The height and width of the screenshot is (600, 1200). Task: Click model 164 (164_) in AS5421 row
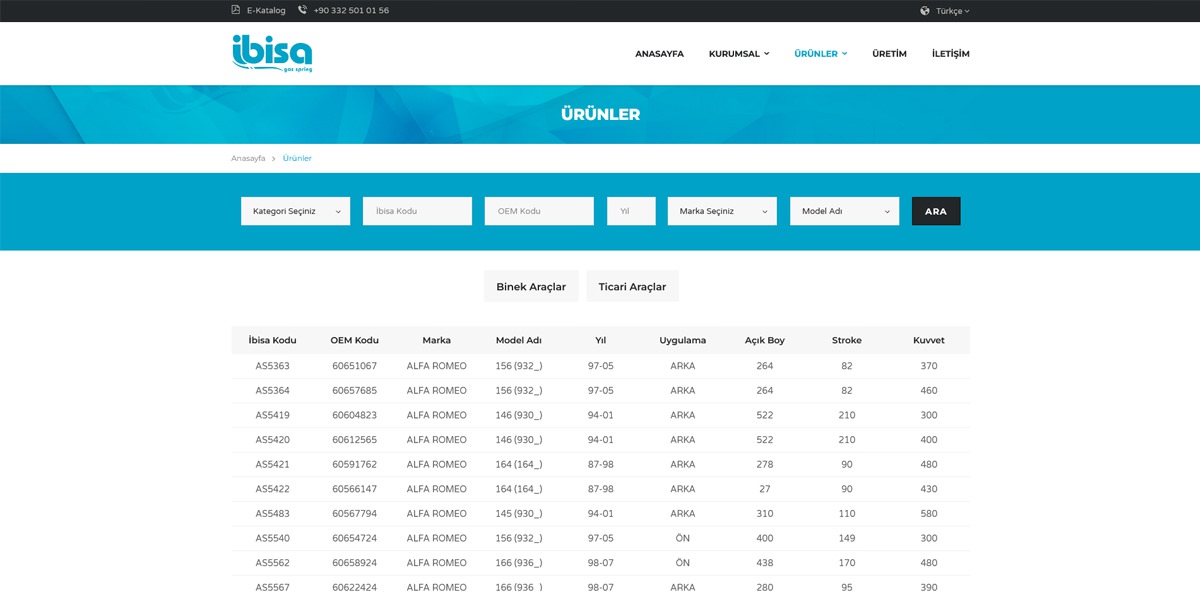(519, 464)
